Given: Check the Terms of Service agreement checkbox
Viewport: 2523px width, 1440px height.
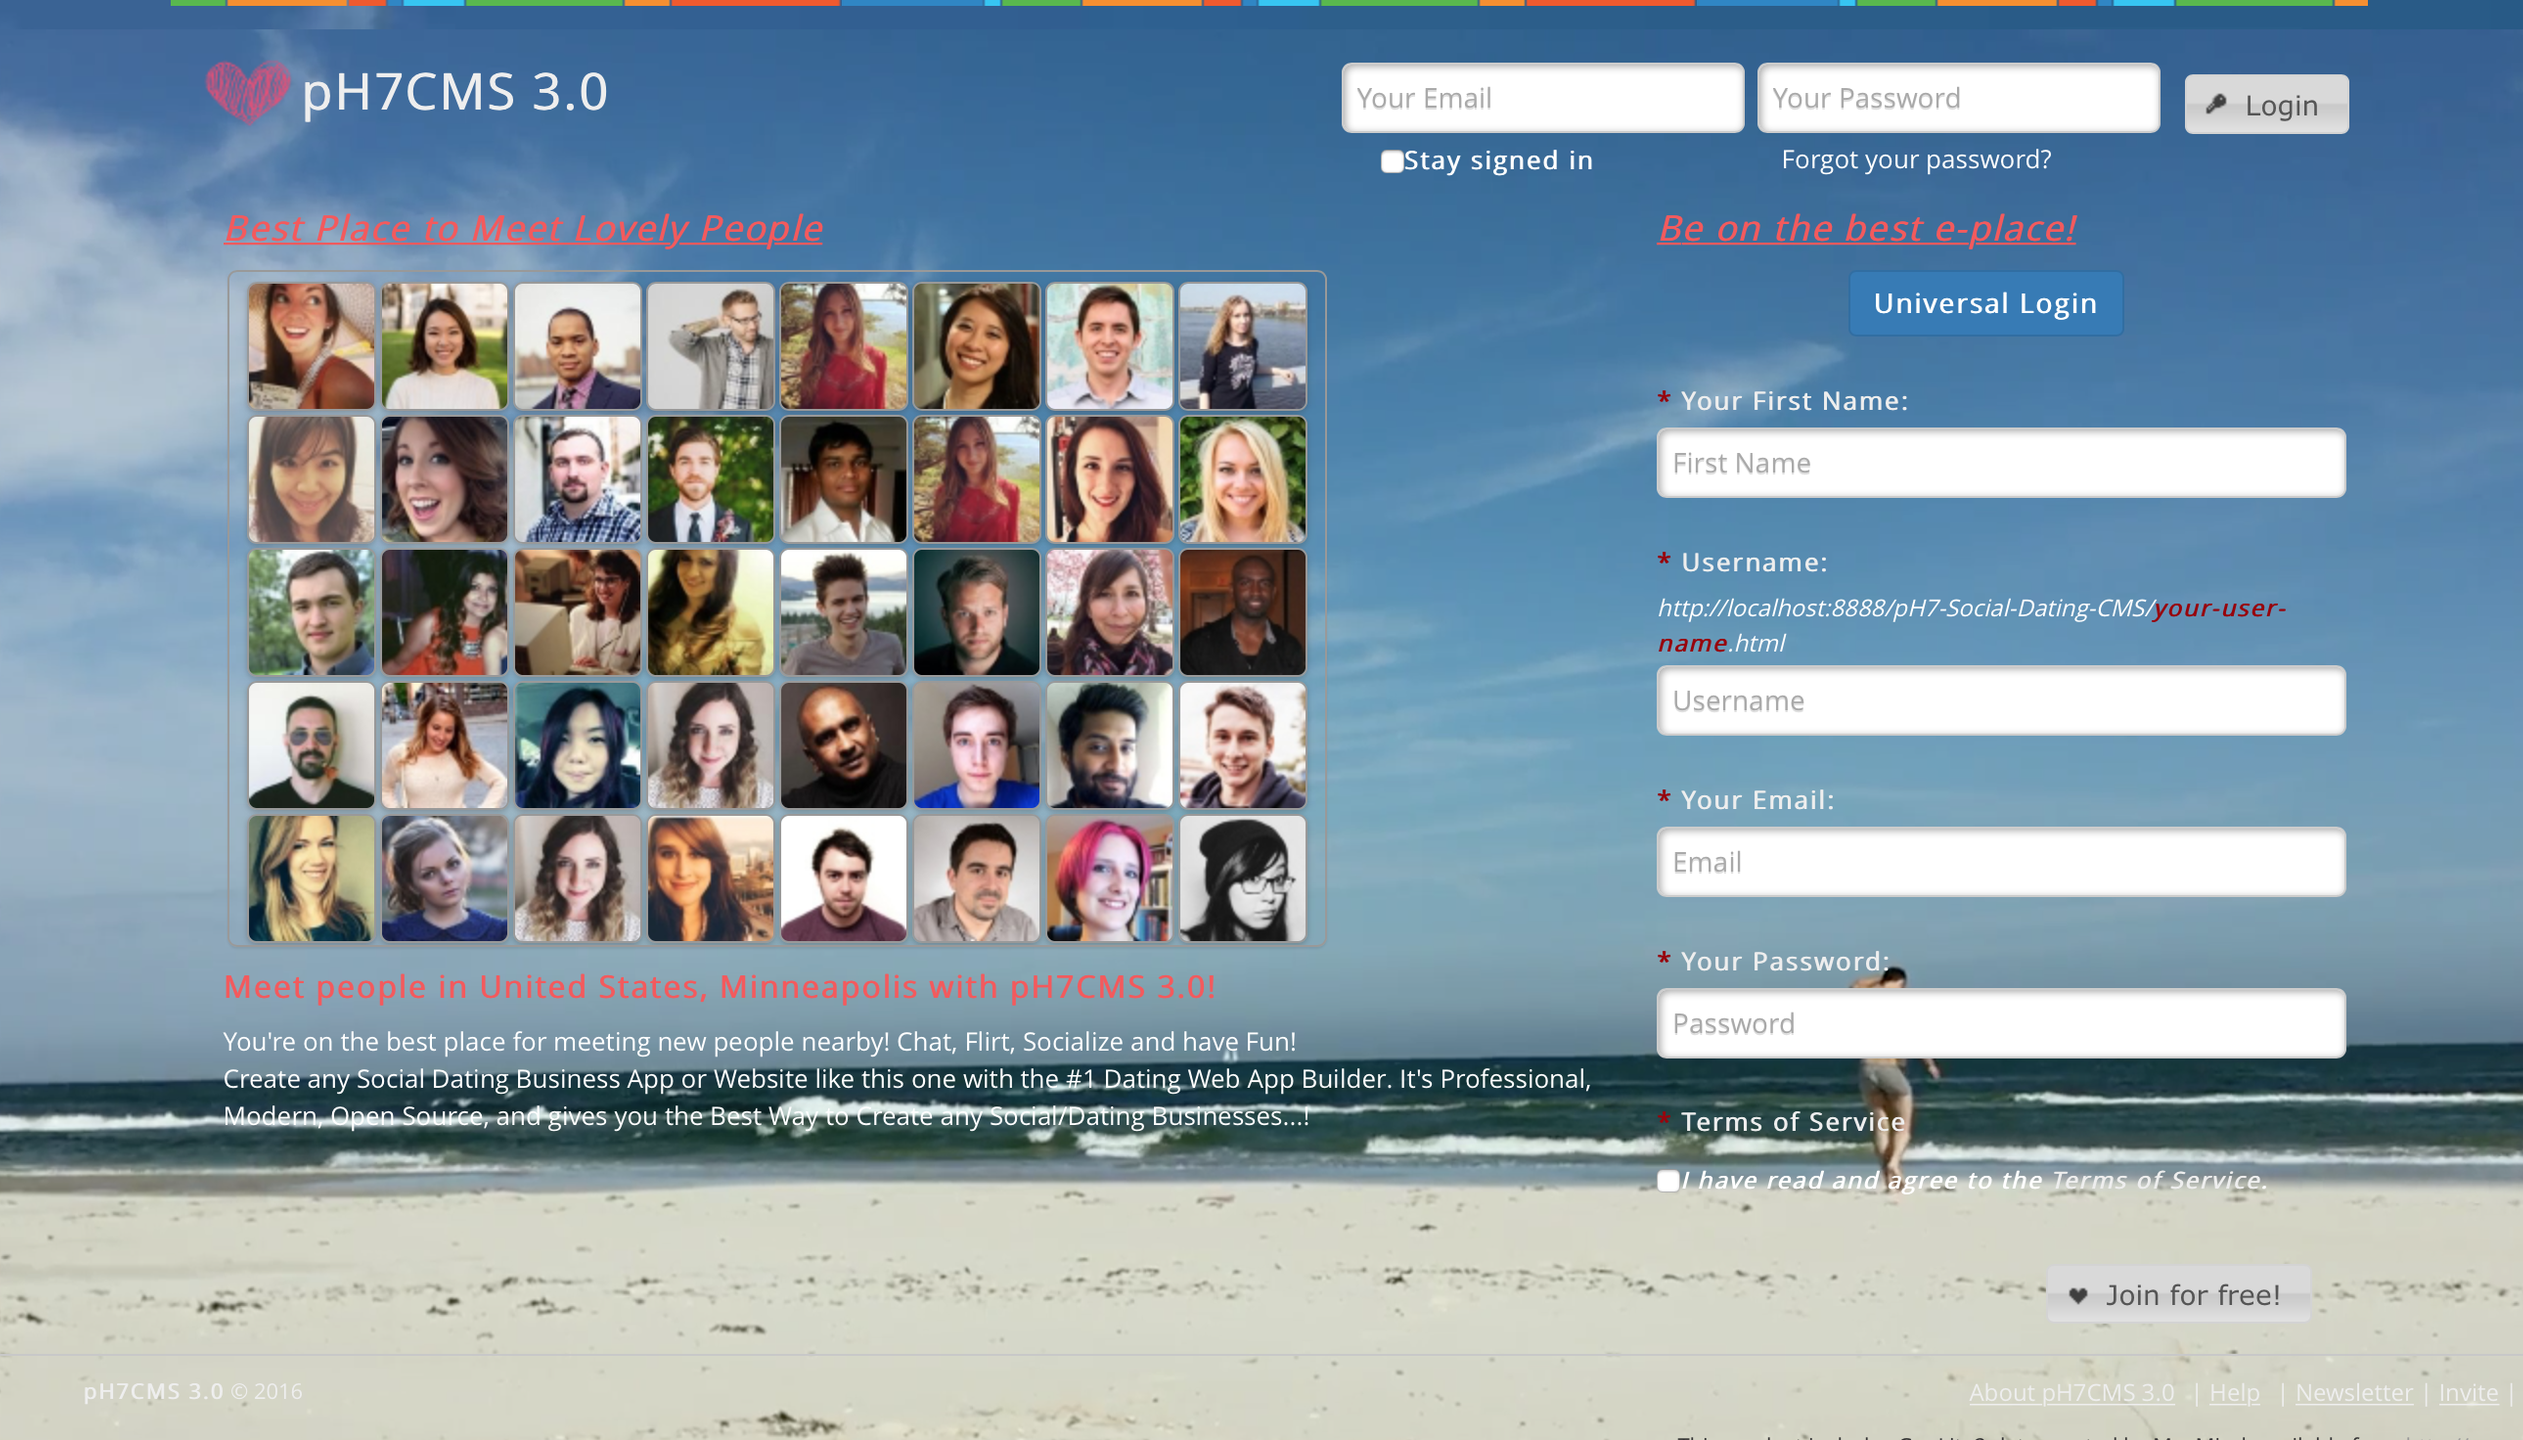Looking at the screenshot, I should pos(1667,1178).
